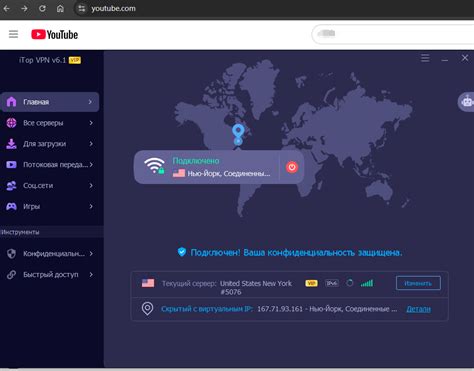Click the refresh spinner icon beside IPv6
474x371 pixels.
[x=349, y=283]
